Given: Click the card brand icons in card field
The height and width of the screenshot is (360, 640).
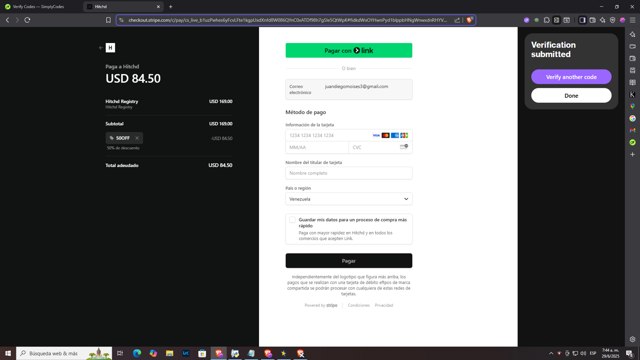Looking at the screenshot, I should click(390, 135).
